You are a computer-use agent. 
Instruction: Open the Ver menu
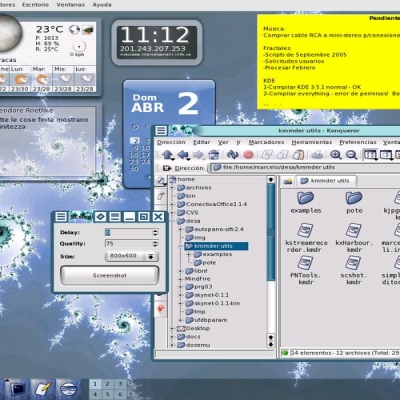223,142
